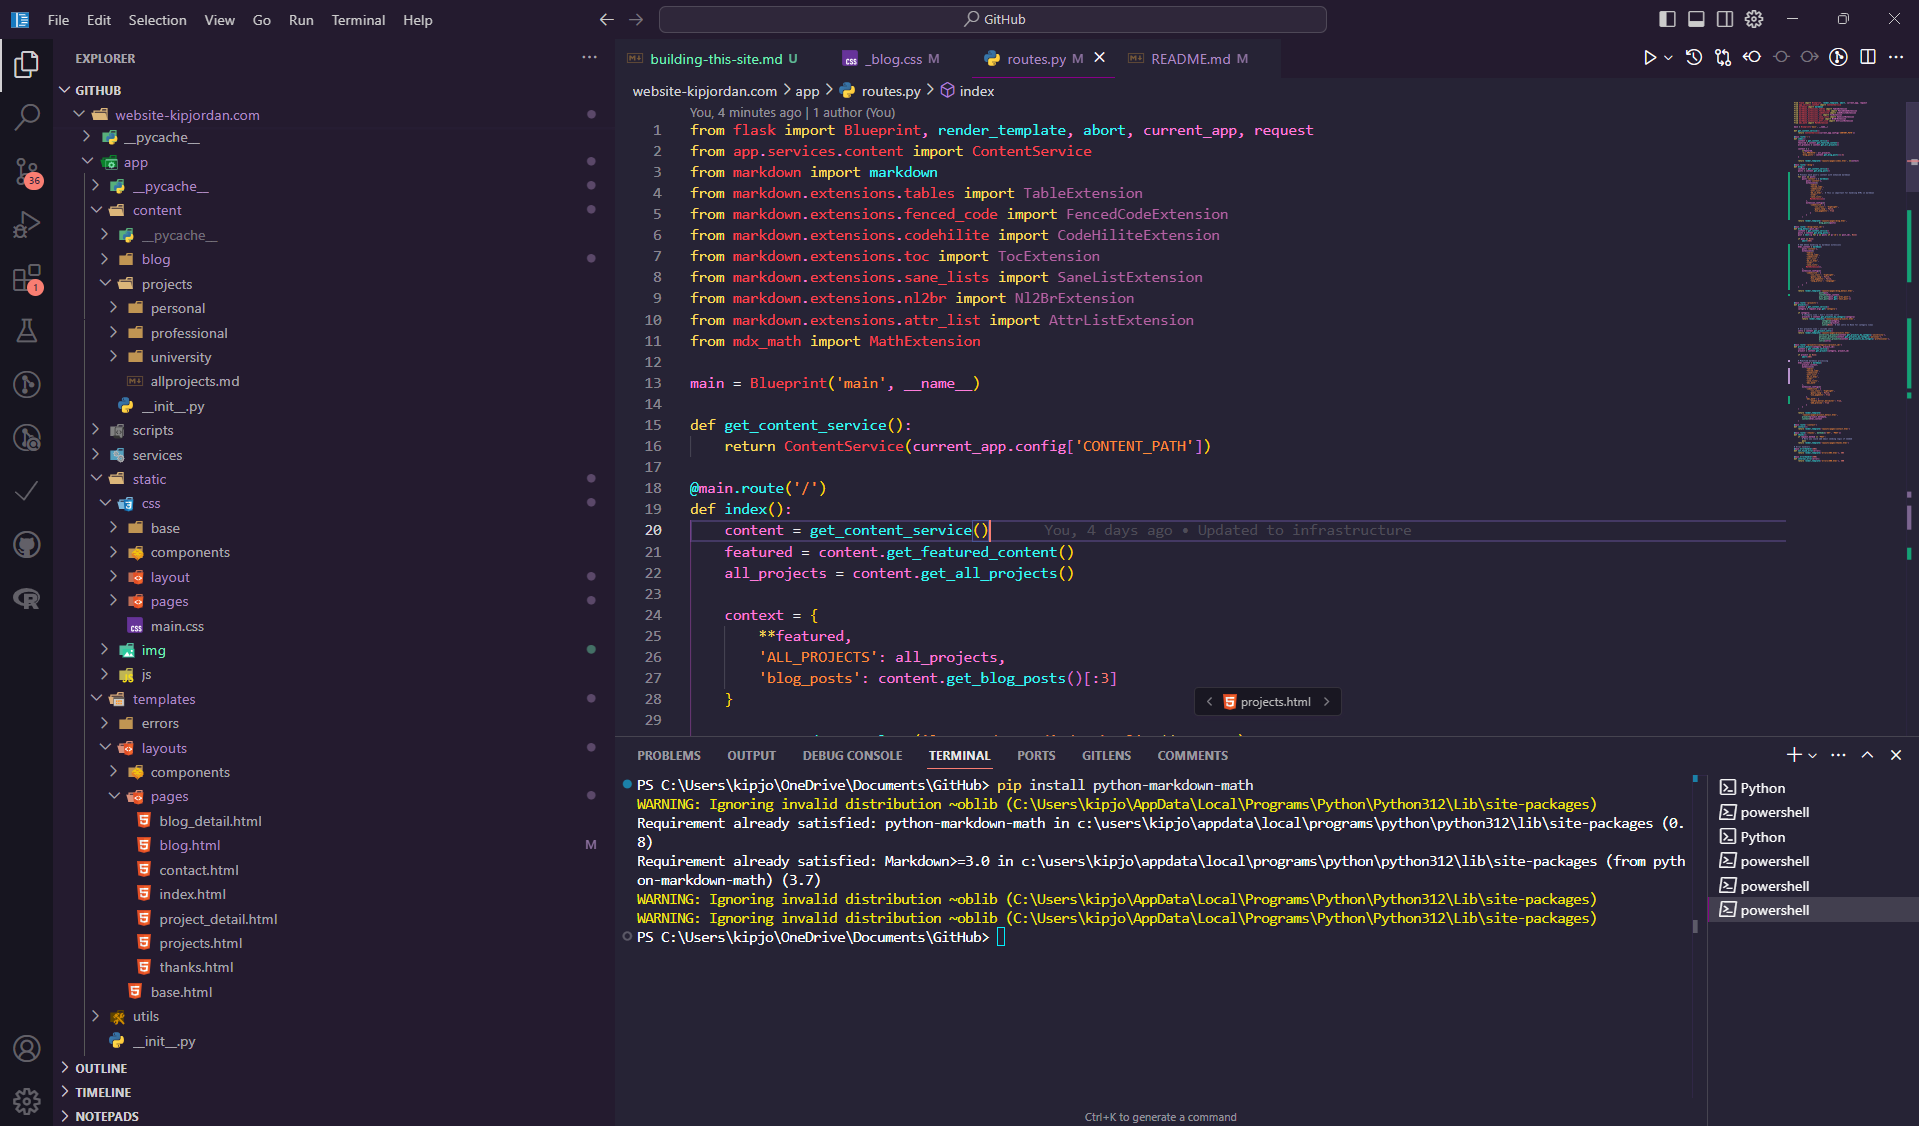Click the file history clock icon in editor toolbar
Screen dimensions: 1919x1126
point(1694,58)
